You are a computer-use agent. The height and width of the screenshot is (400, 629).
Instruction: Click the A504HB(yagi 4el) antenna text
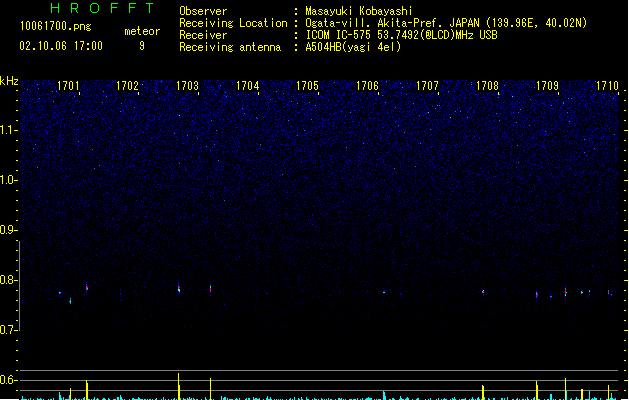click(x=353, y=47)
